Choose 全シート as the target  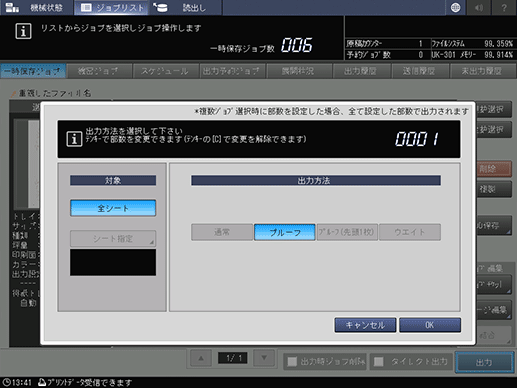coord(113,208)
